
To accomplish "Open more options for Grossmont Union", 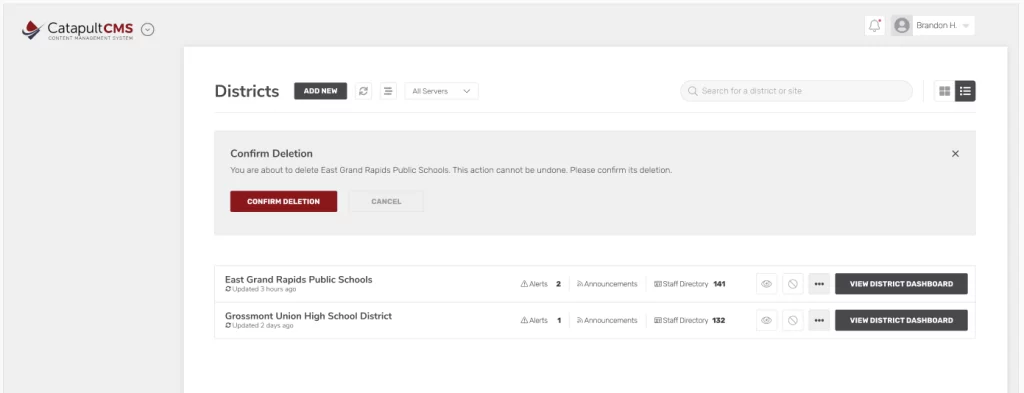I will coord(819,321).
